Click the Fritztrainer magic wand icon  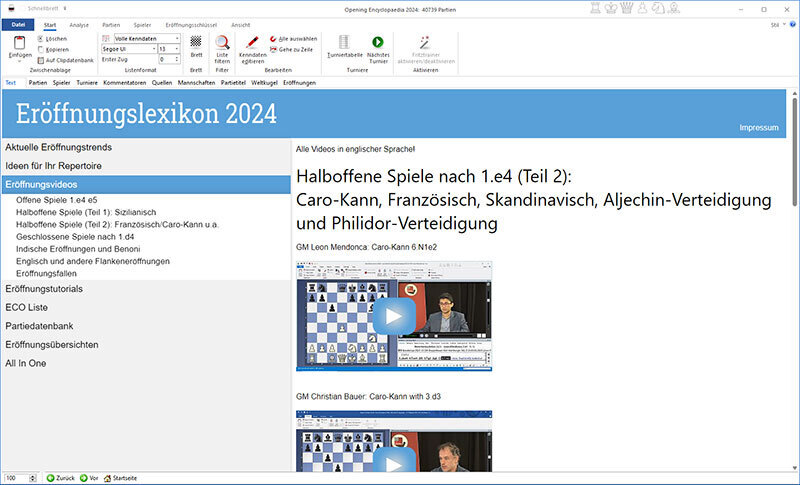pos(425,42)
